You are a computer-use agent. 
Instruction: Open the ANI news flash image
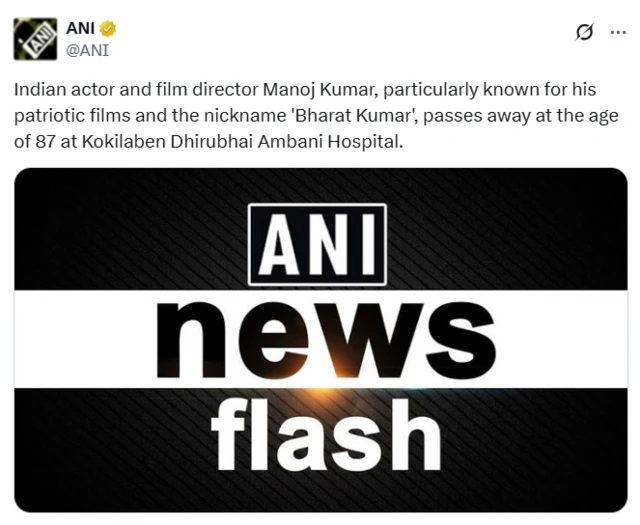tap(320, 340)
